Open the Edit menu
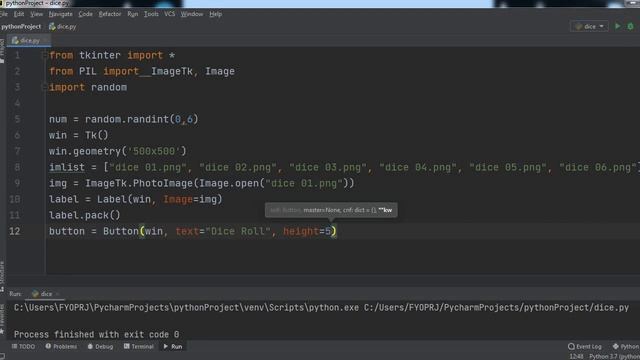 tap(19, 14)
